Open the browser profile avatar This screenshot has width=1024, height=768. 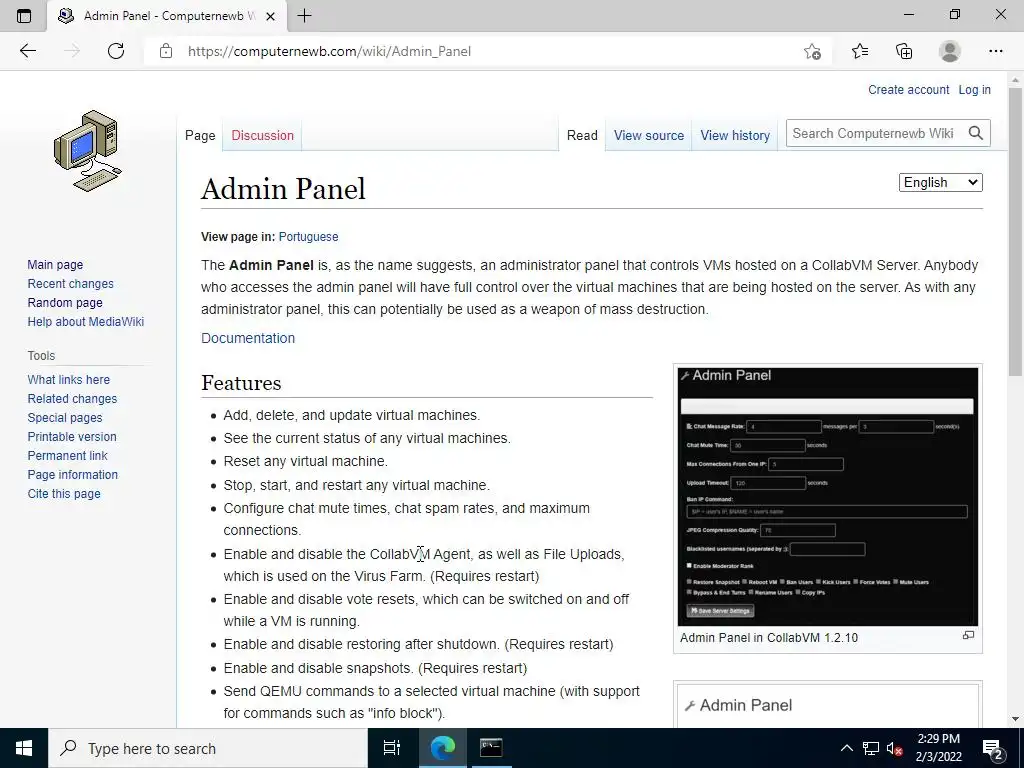(x=950, y=51)
